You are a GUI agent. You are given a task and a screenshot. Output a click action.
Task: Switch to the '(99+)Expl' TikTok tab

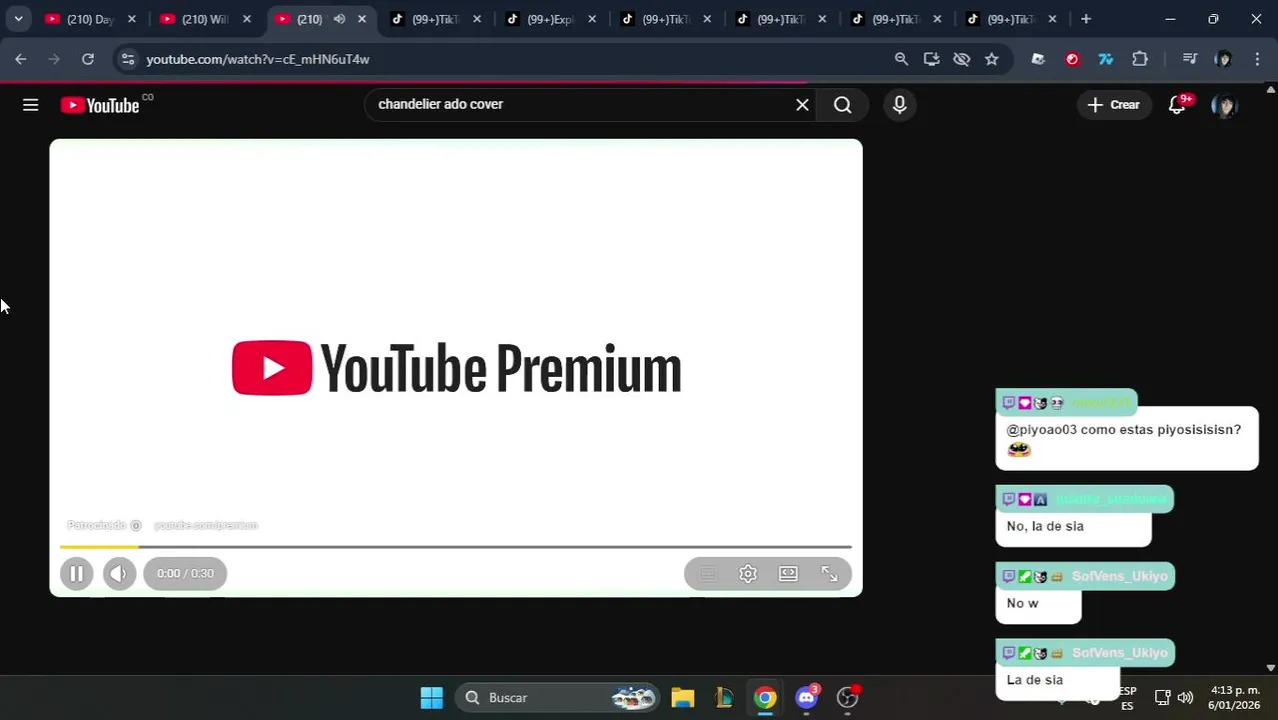pos(551,19)
